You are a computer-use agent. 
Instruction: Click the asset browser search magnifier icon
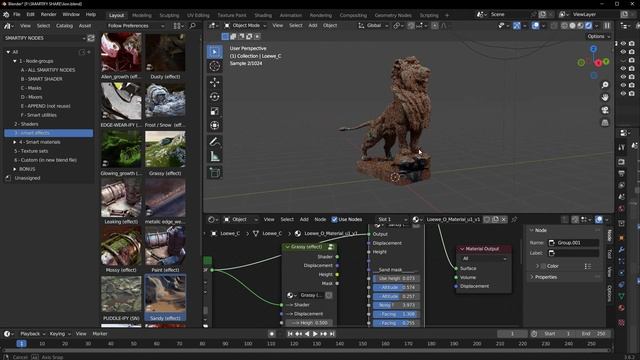pos(193,26)
